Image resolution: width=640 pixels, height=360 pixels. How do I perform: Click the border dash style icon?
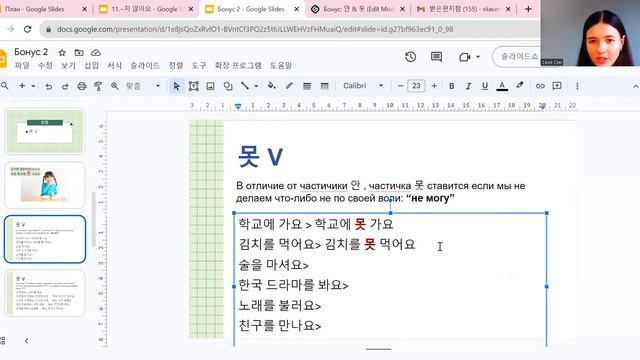324,86
